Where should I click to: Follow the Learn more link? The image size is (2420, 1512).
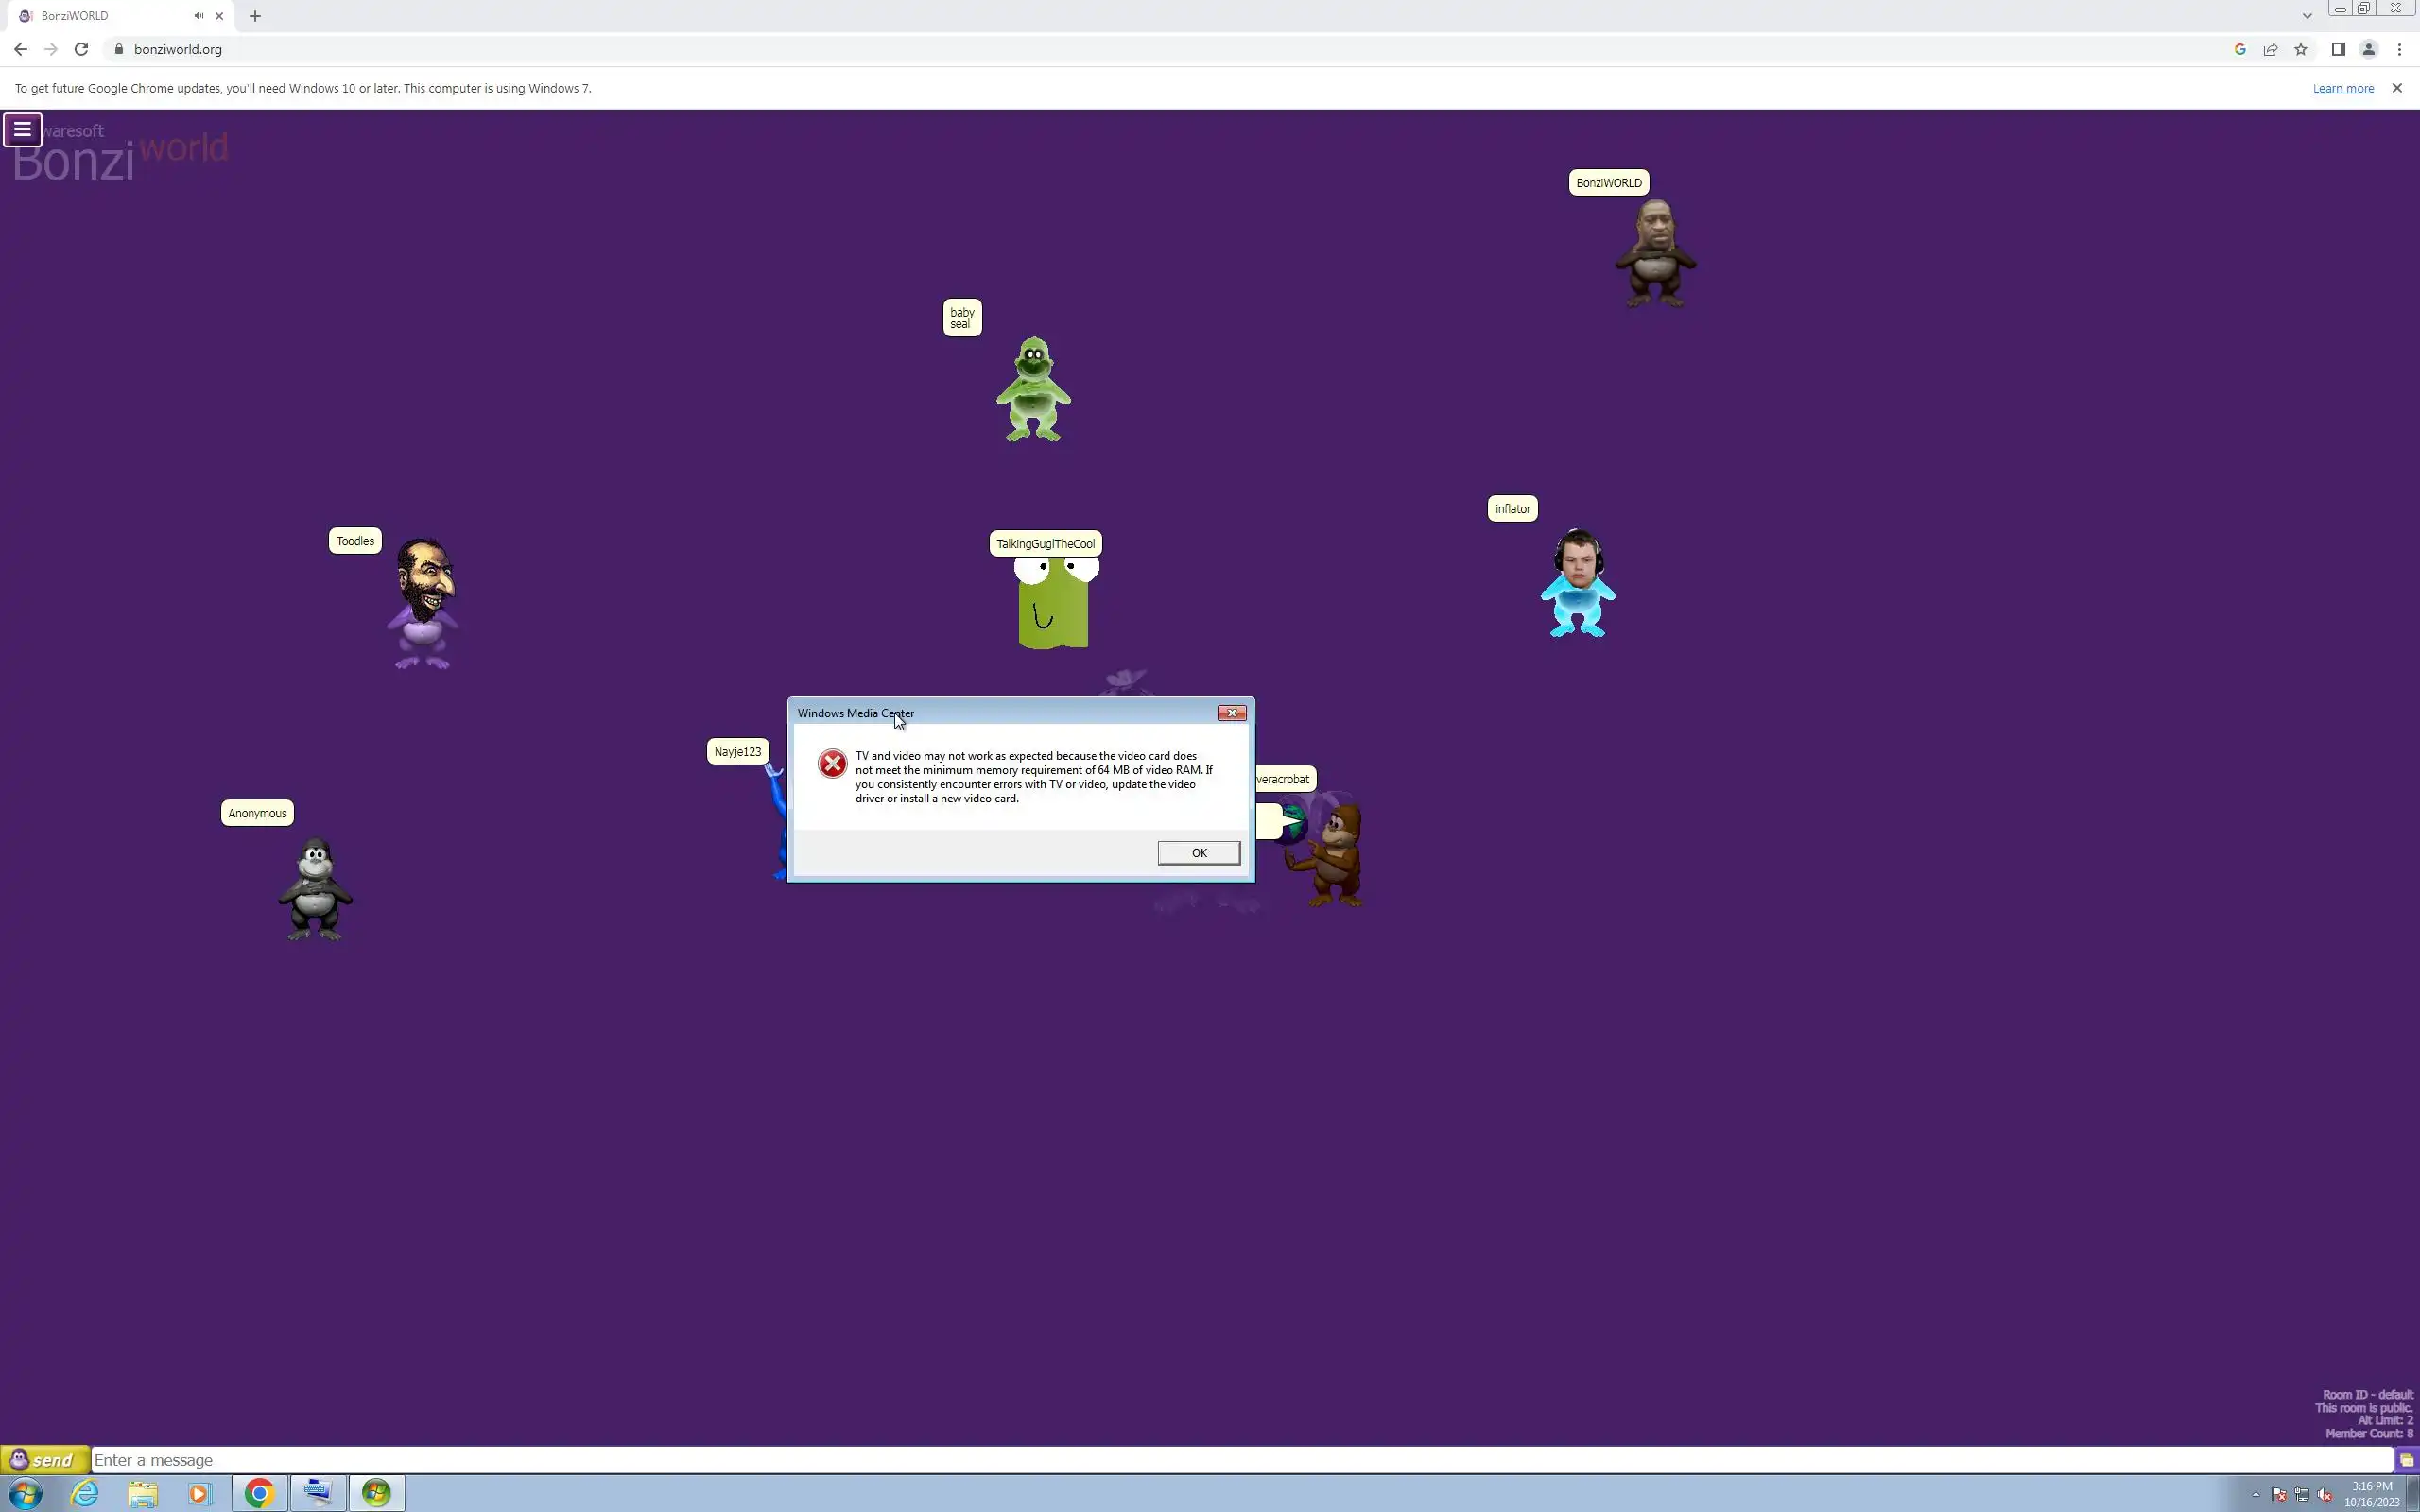[2342, 88]
